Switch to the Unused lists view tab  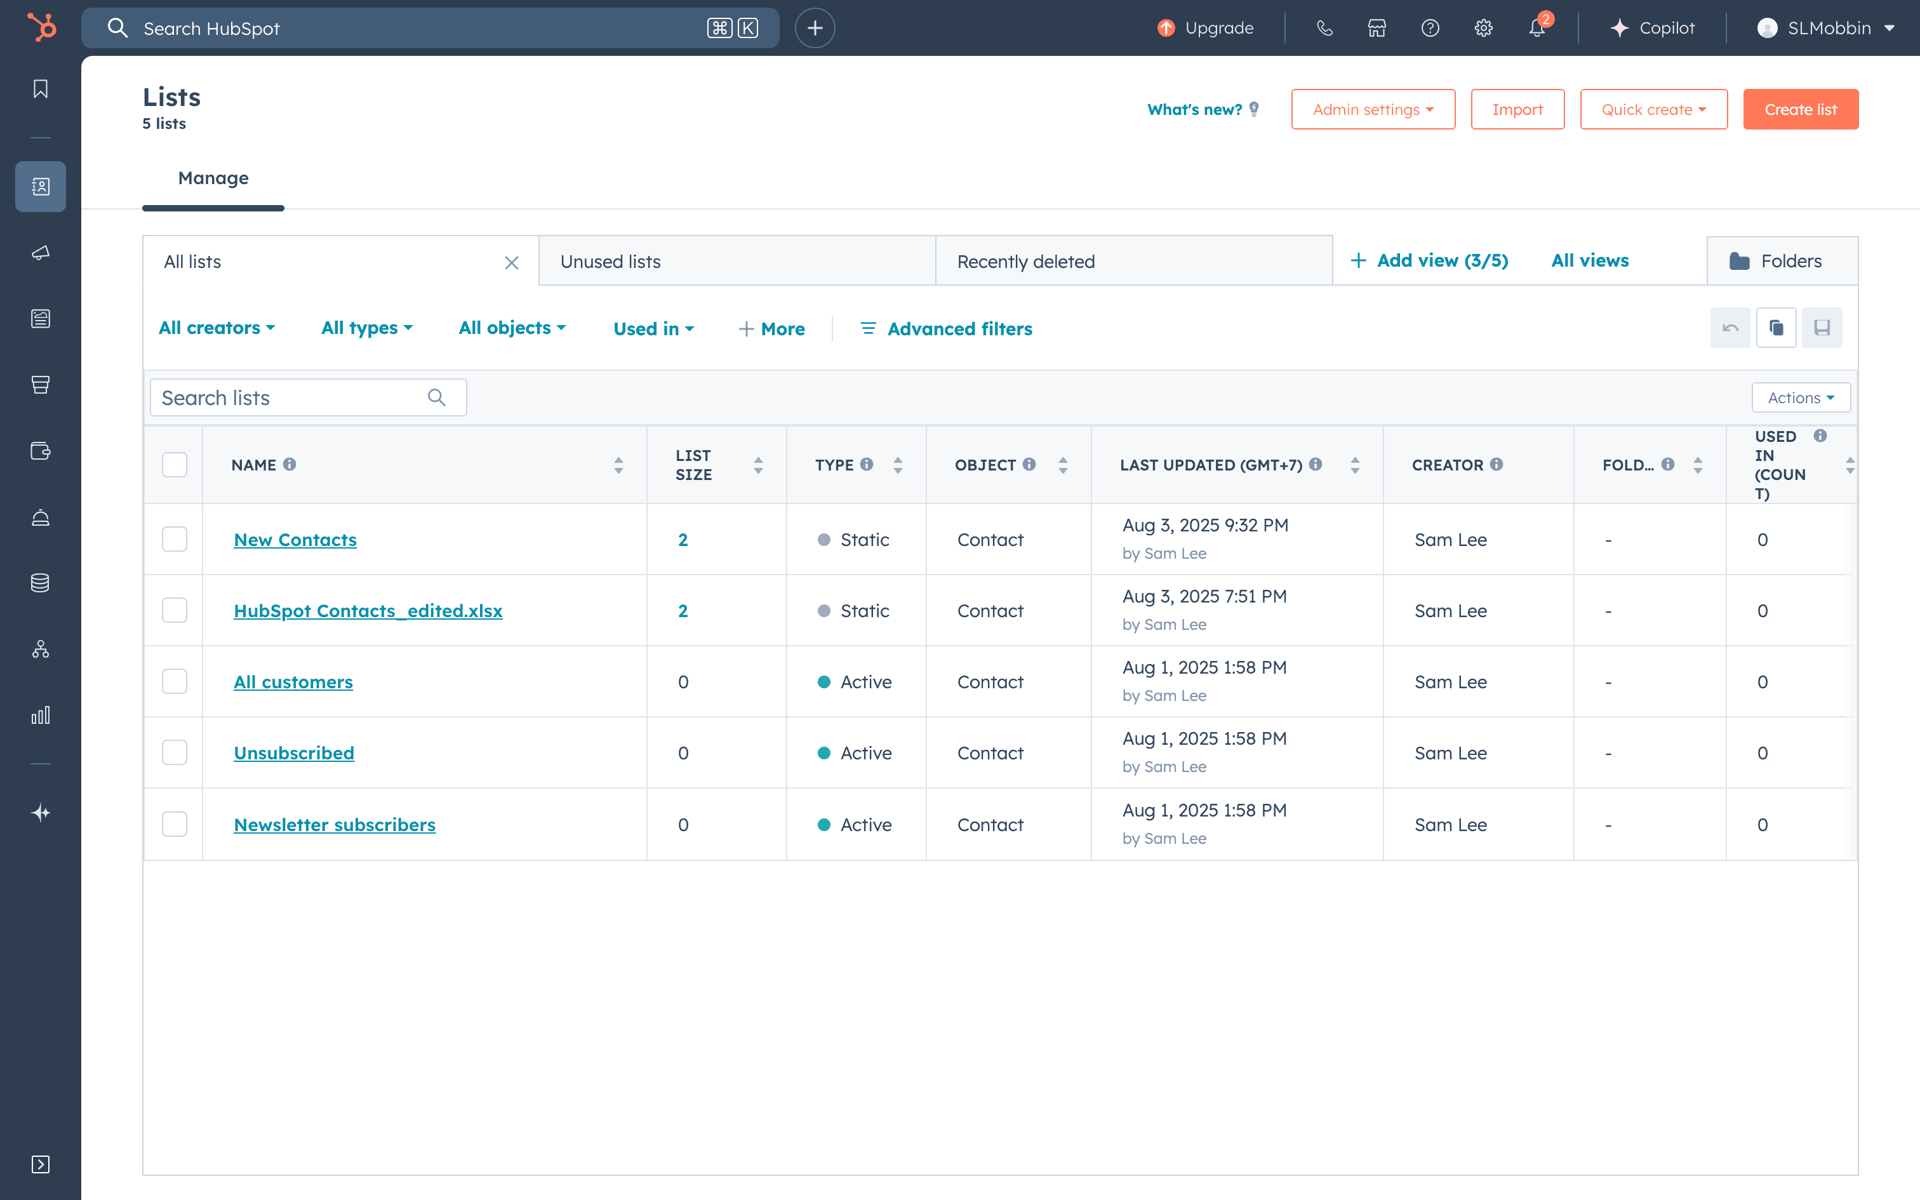click(737, 261)
